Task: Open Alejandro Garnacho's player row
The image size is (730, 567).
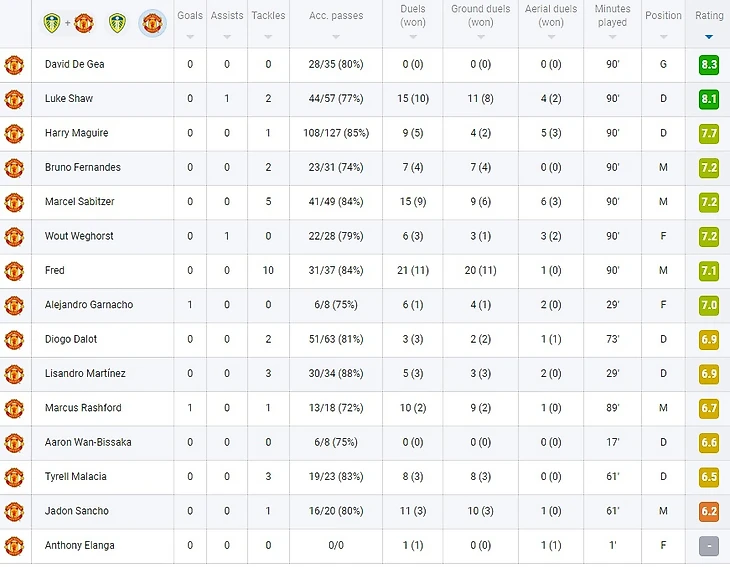Action: coord(89,305)
